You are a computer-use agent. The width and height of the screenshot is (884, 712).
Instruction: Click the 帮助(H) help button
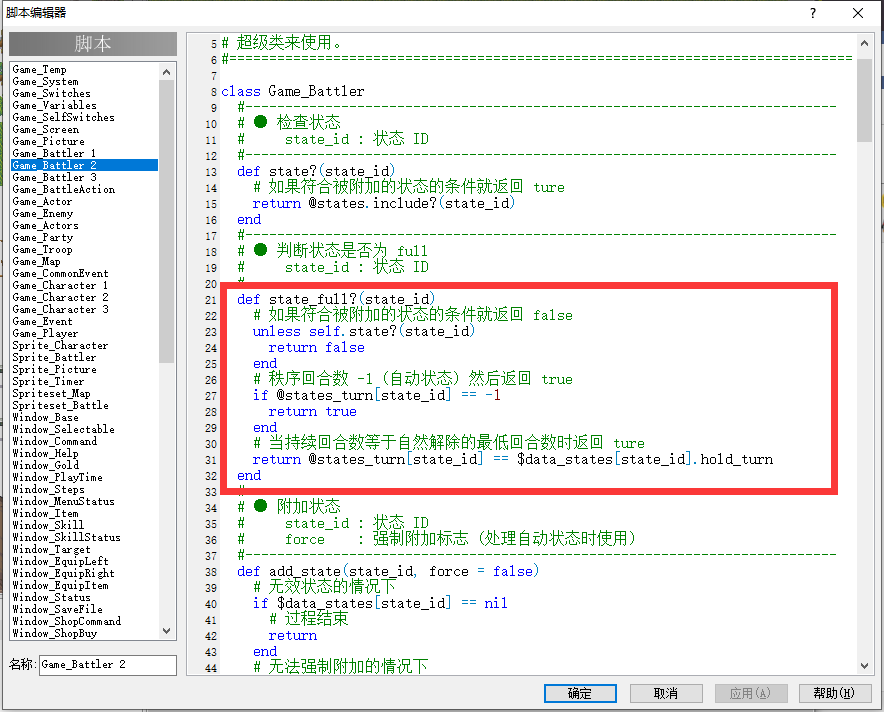point(834,693)
